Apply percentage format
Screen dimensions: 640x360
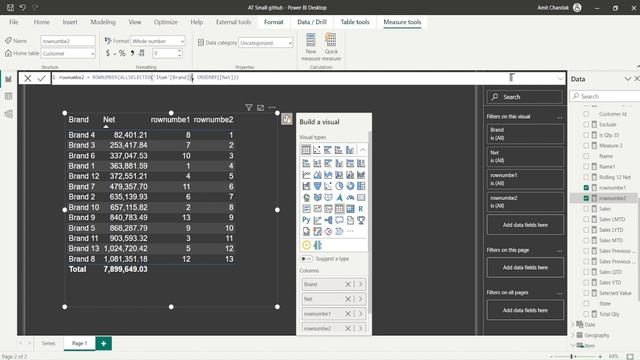point(122,53)
